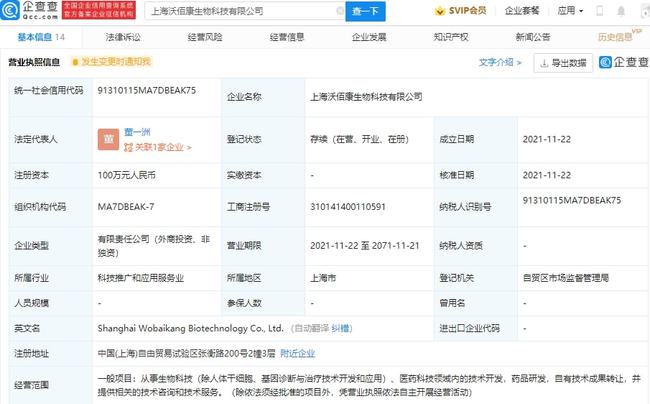Viewport: 650px width, 404px height.
Task: Open 附近企业 nearby companies link
Action: [x=298, y=353]
